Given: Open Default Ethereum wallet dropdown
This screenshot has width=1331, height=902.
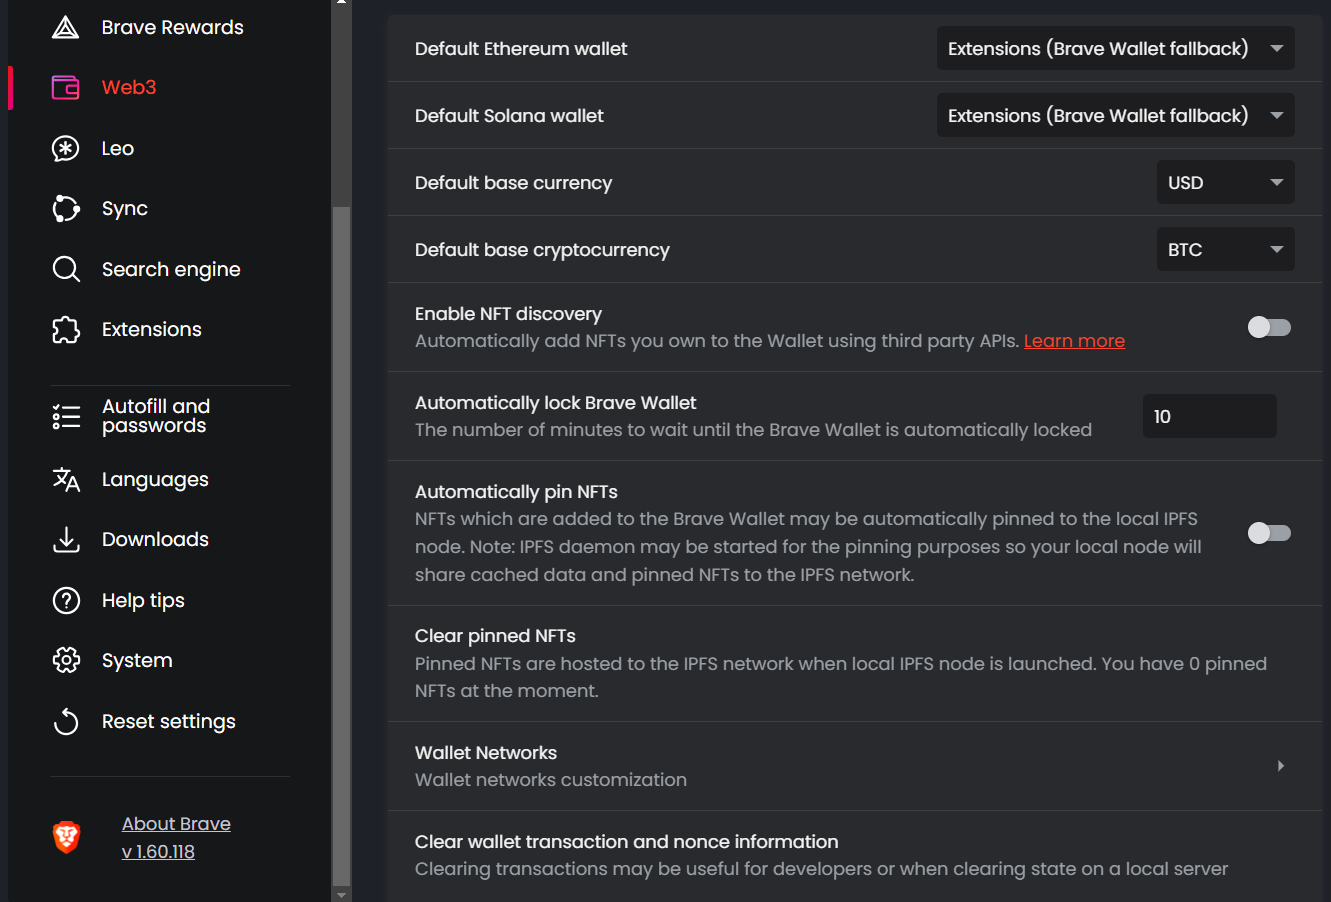Looking at the screenshot, I should 1116,49.
